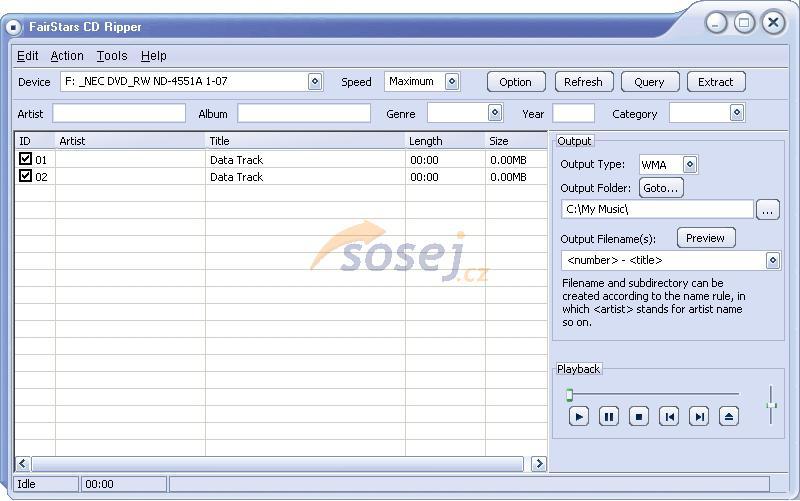Click the Year input field
This screenshot has width=800, height=501.
[x=573, y=113]
